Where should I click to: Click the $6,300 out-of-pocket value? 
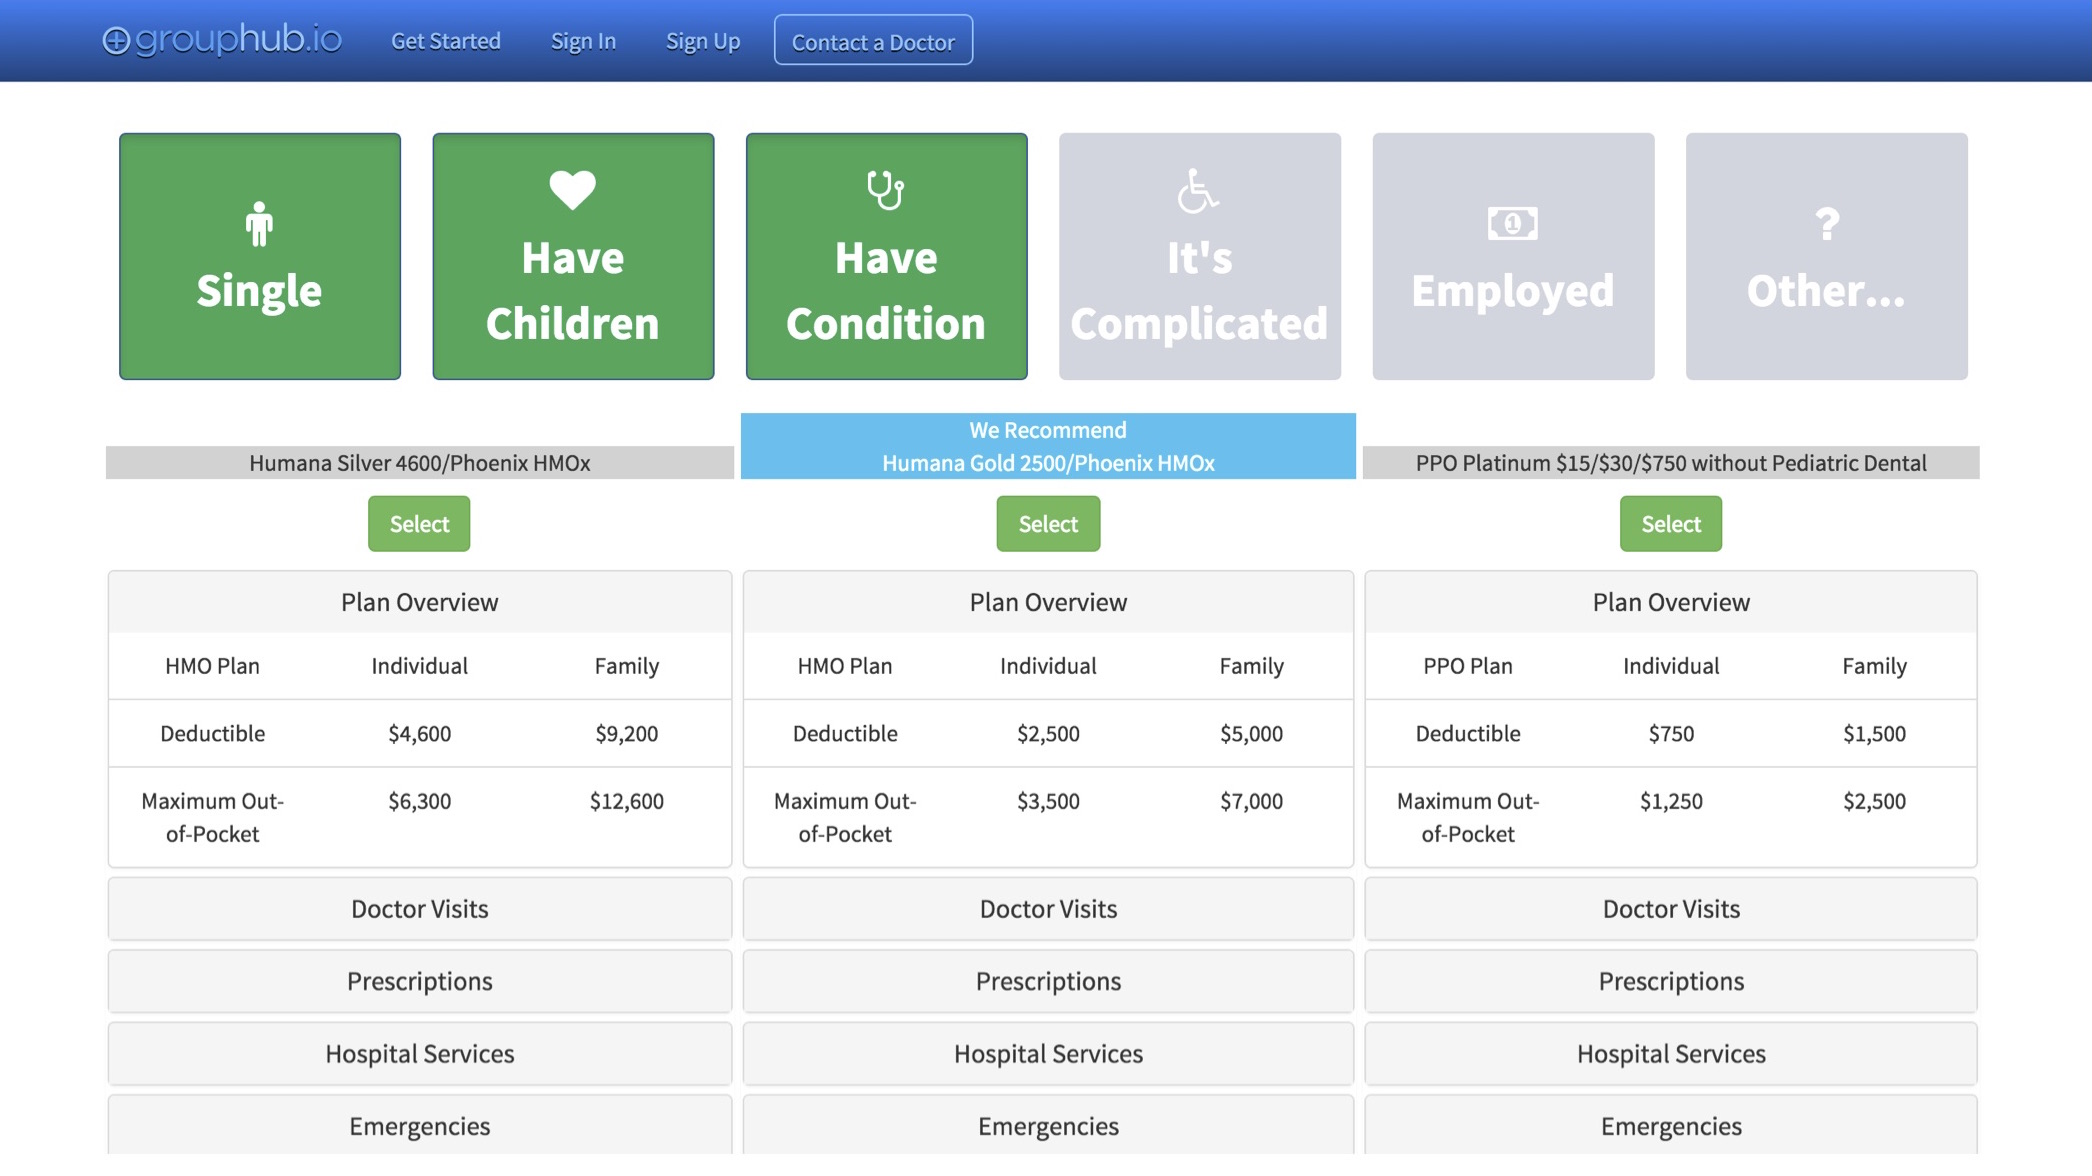420,801
